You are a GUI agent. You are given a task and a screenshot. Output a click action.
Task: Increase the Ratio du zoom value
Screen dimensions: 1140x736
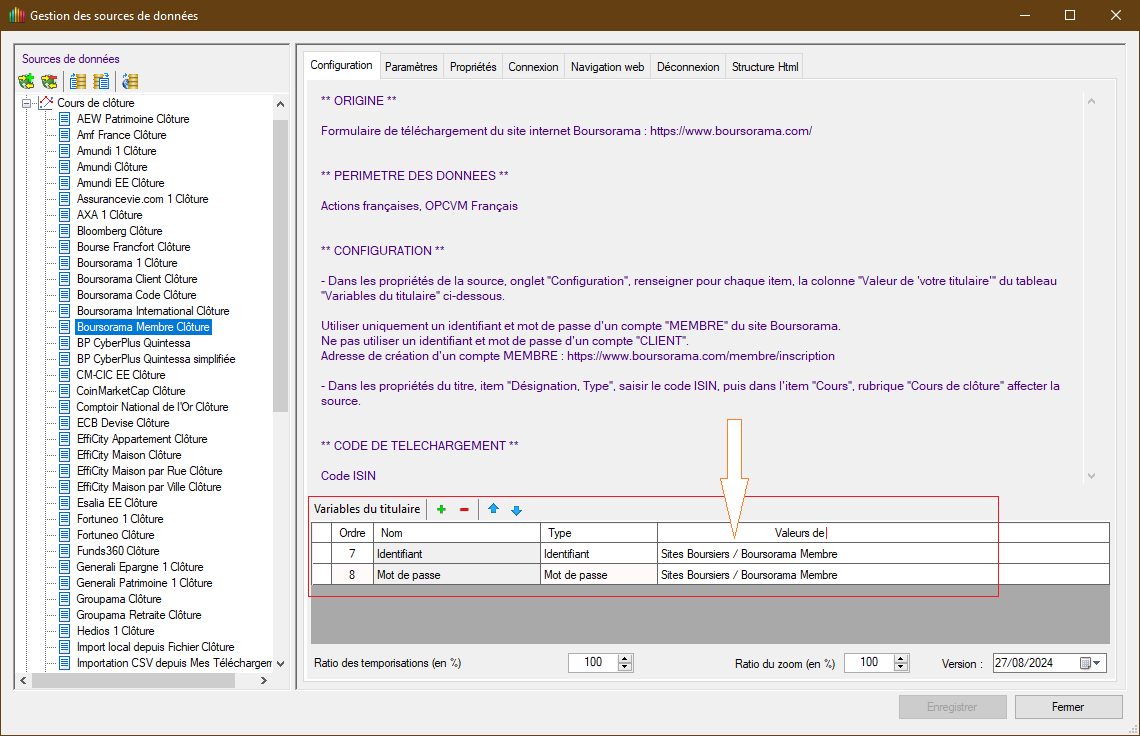(901, 658)
